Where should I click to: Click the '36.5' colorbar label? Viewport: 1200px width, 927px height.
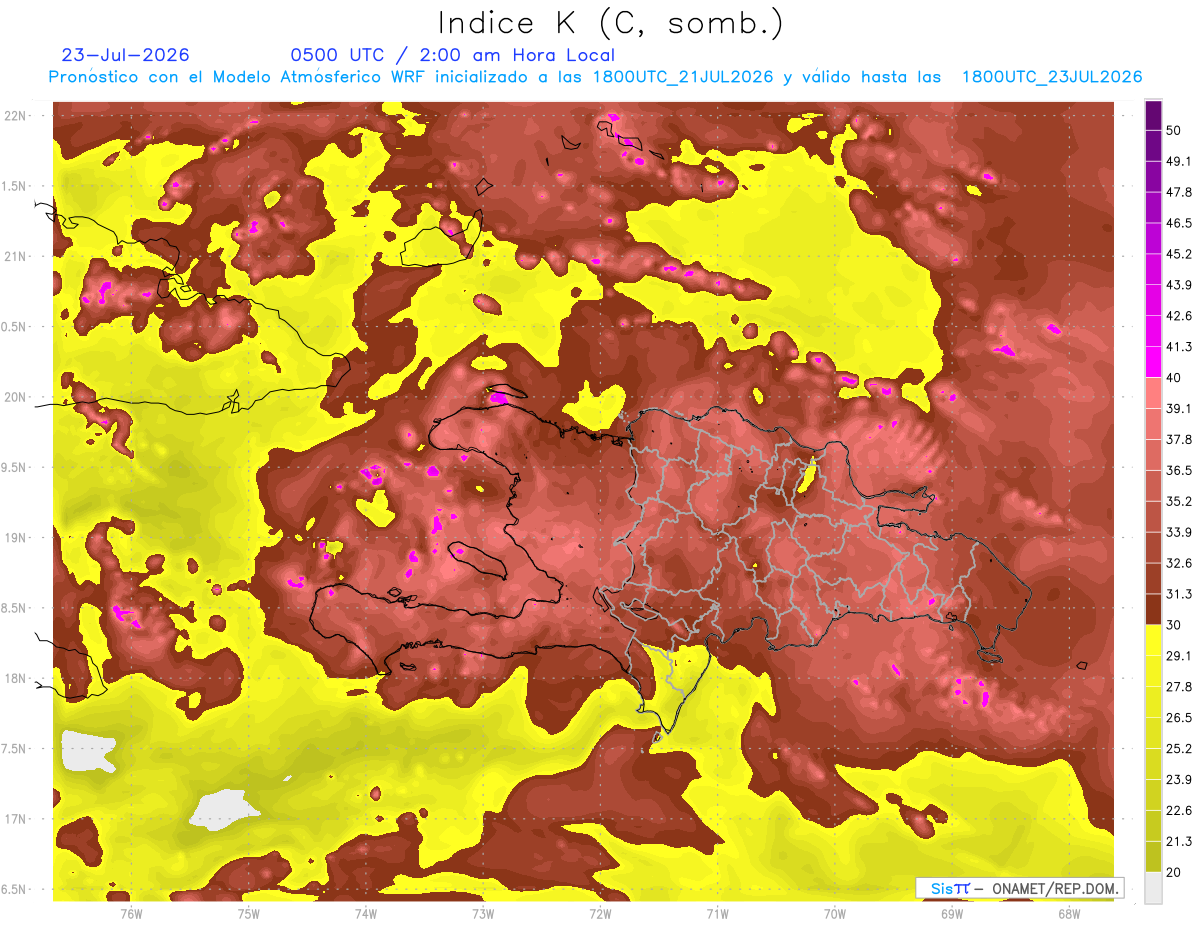1178,471
